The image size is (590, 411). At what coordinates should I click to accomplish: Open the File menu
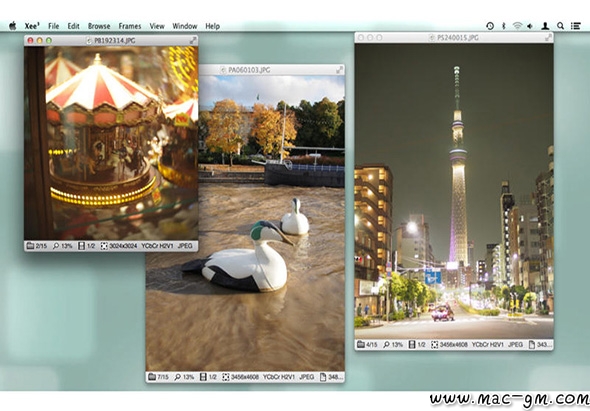53,26
